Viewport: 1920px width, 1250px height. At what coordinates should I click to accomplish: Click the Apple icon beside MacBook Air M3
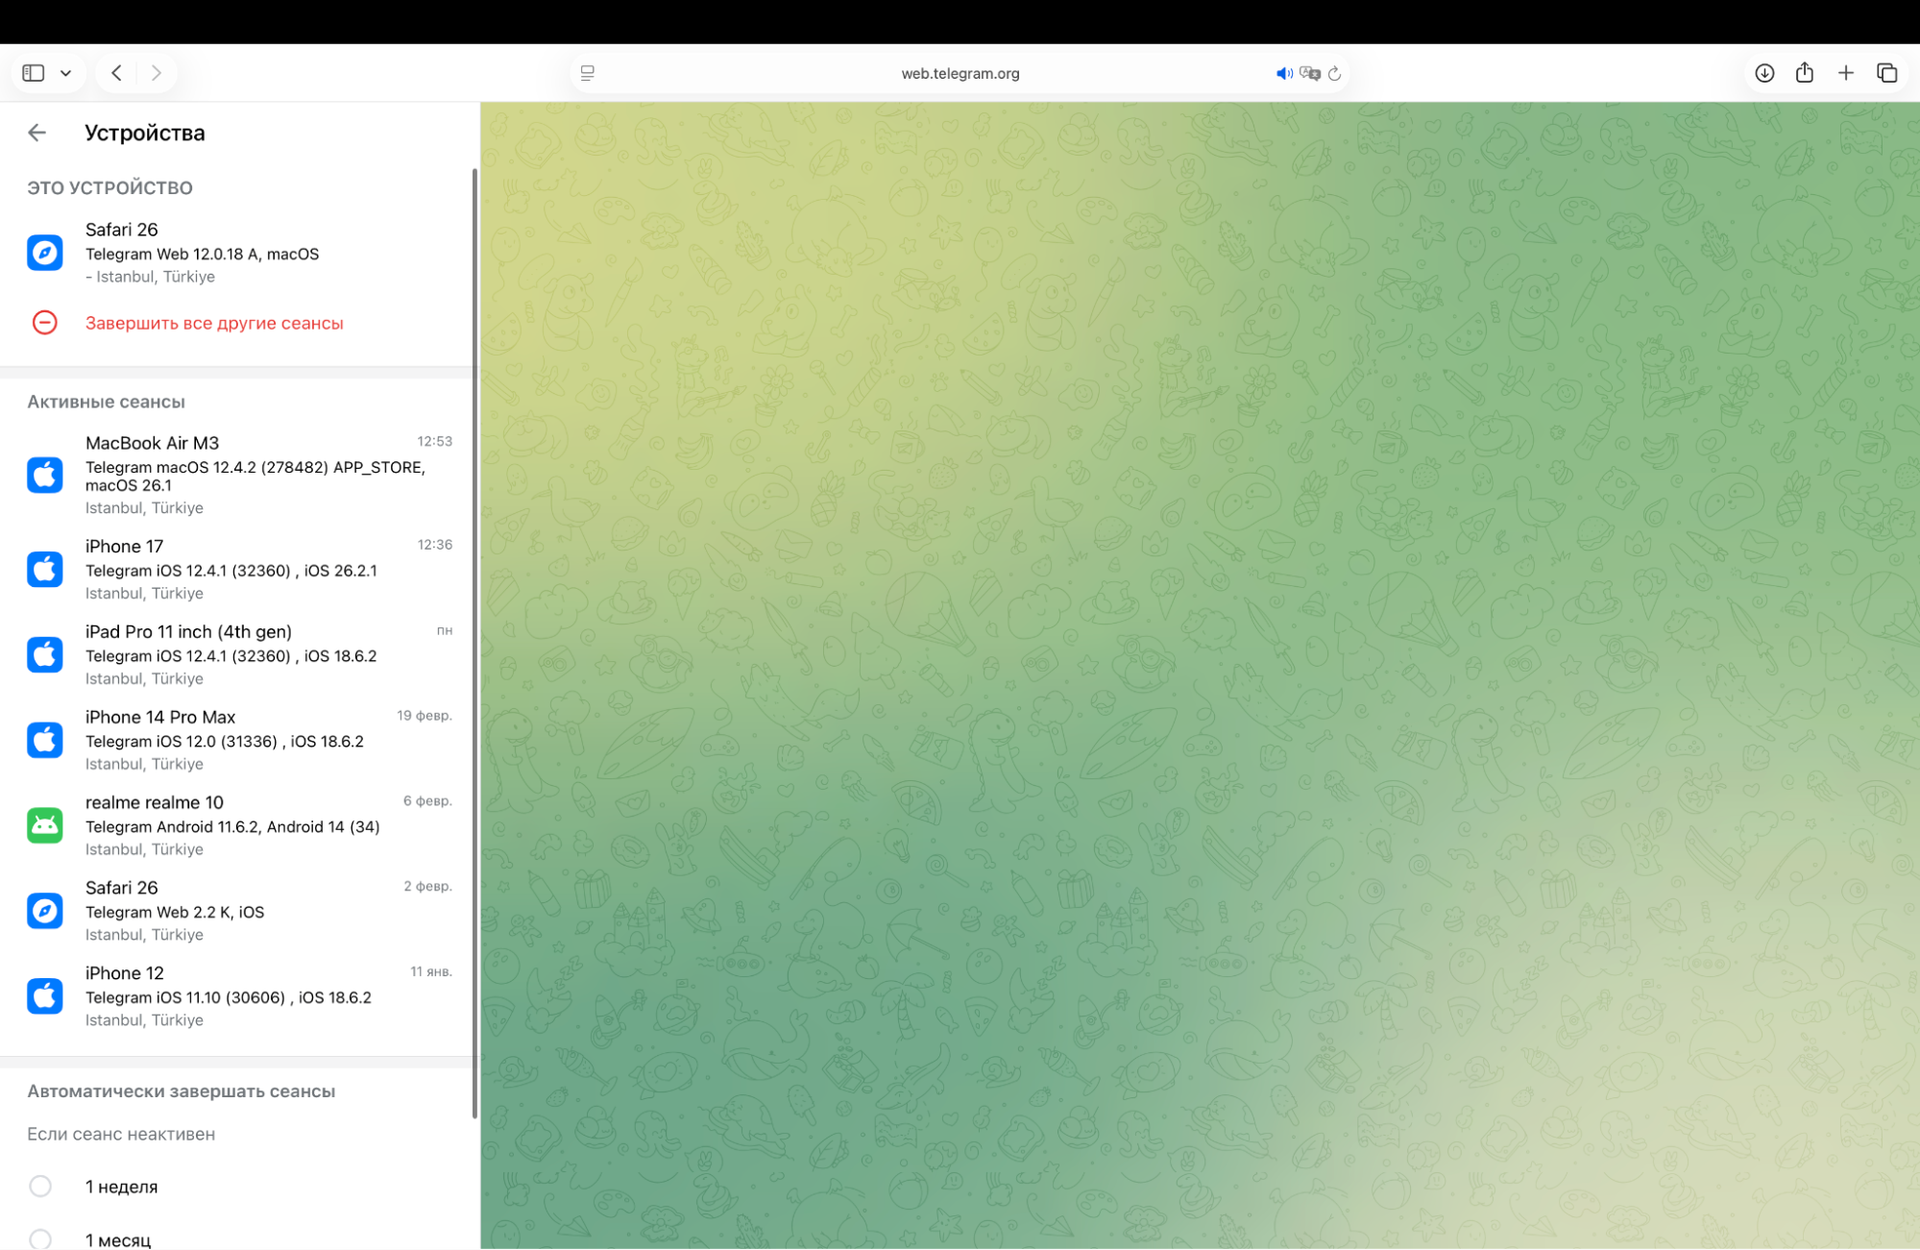(45, 475)
